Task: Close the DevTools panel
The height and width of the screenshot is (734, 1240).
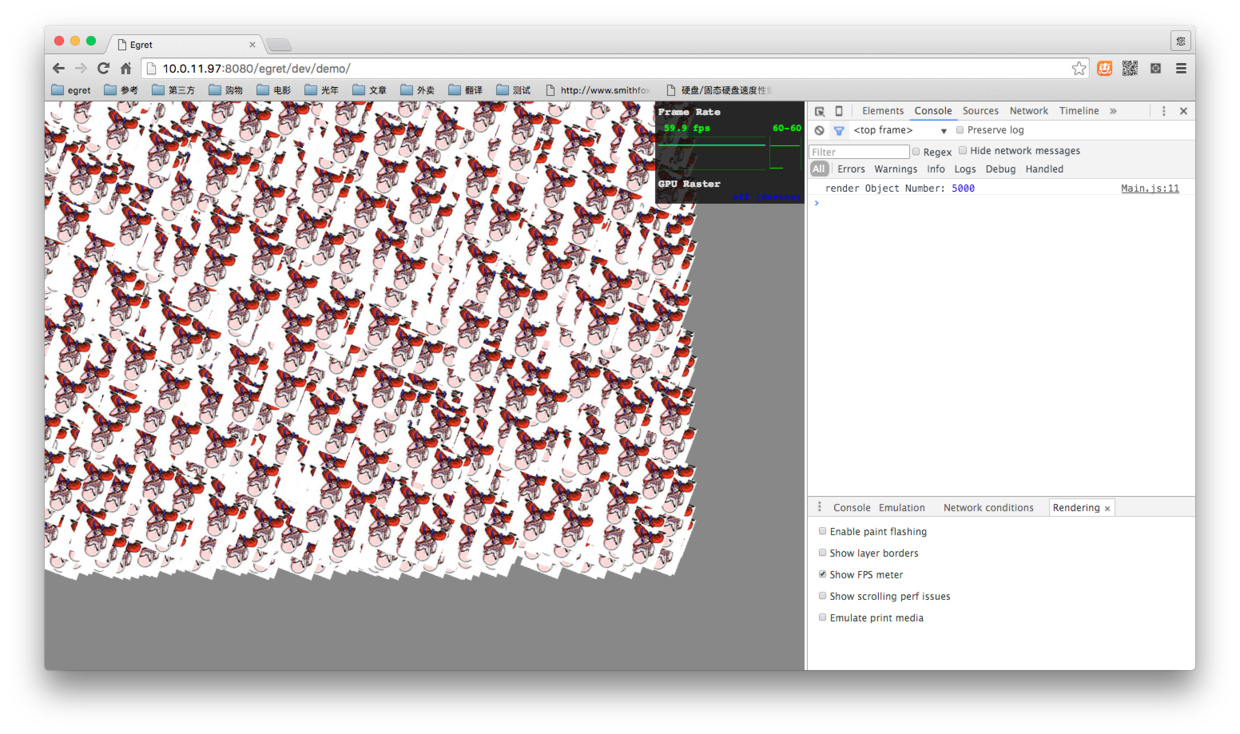Action: coord(1183,111)
